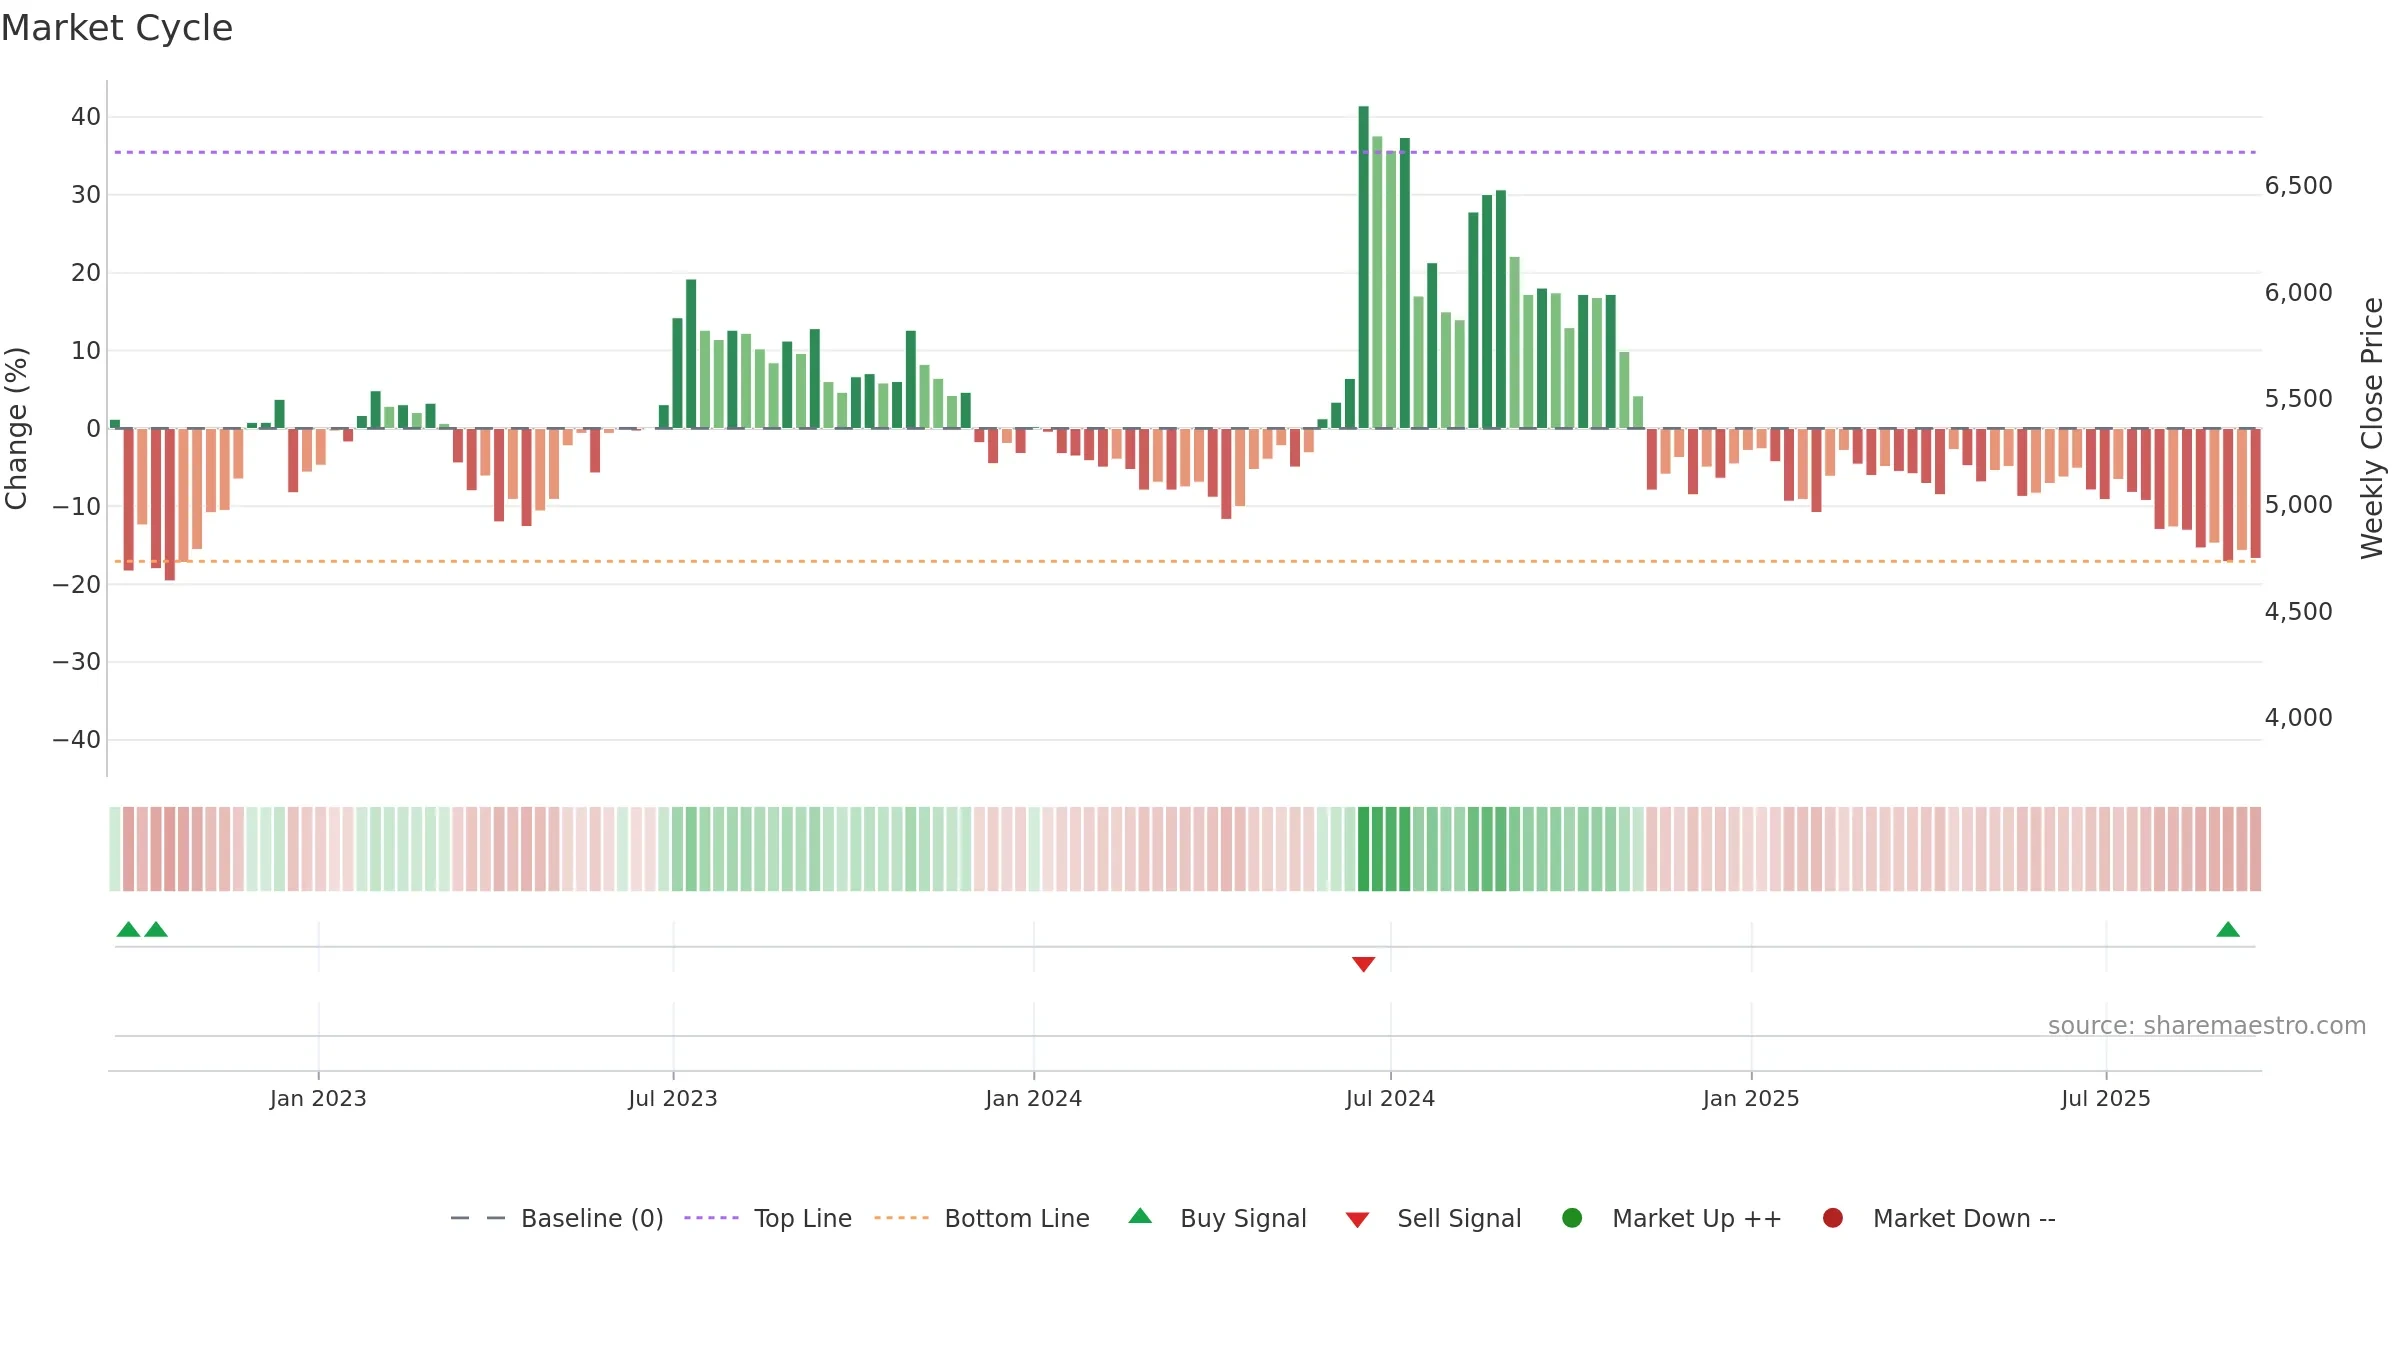
Task: Click the 5,000 price axis label
Action: coord(2298,505)
